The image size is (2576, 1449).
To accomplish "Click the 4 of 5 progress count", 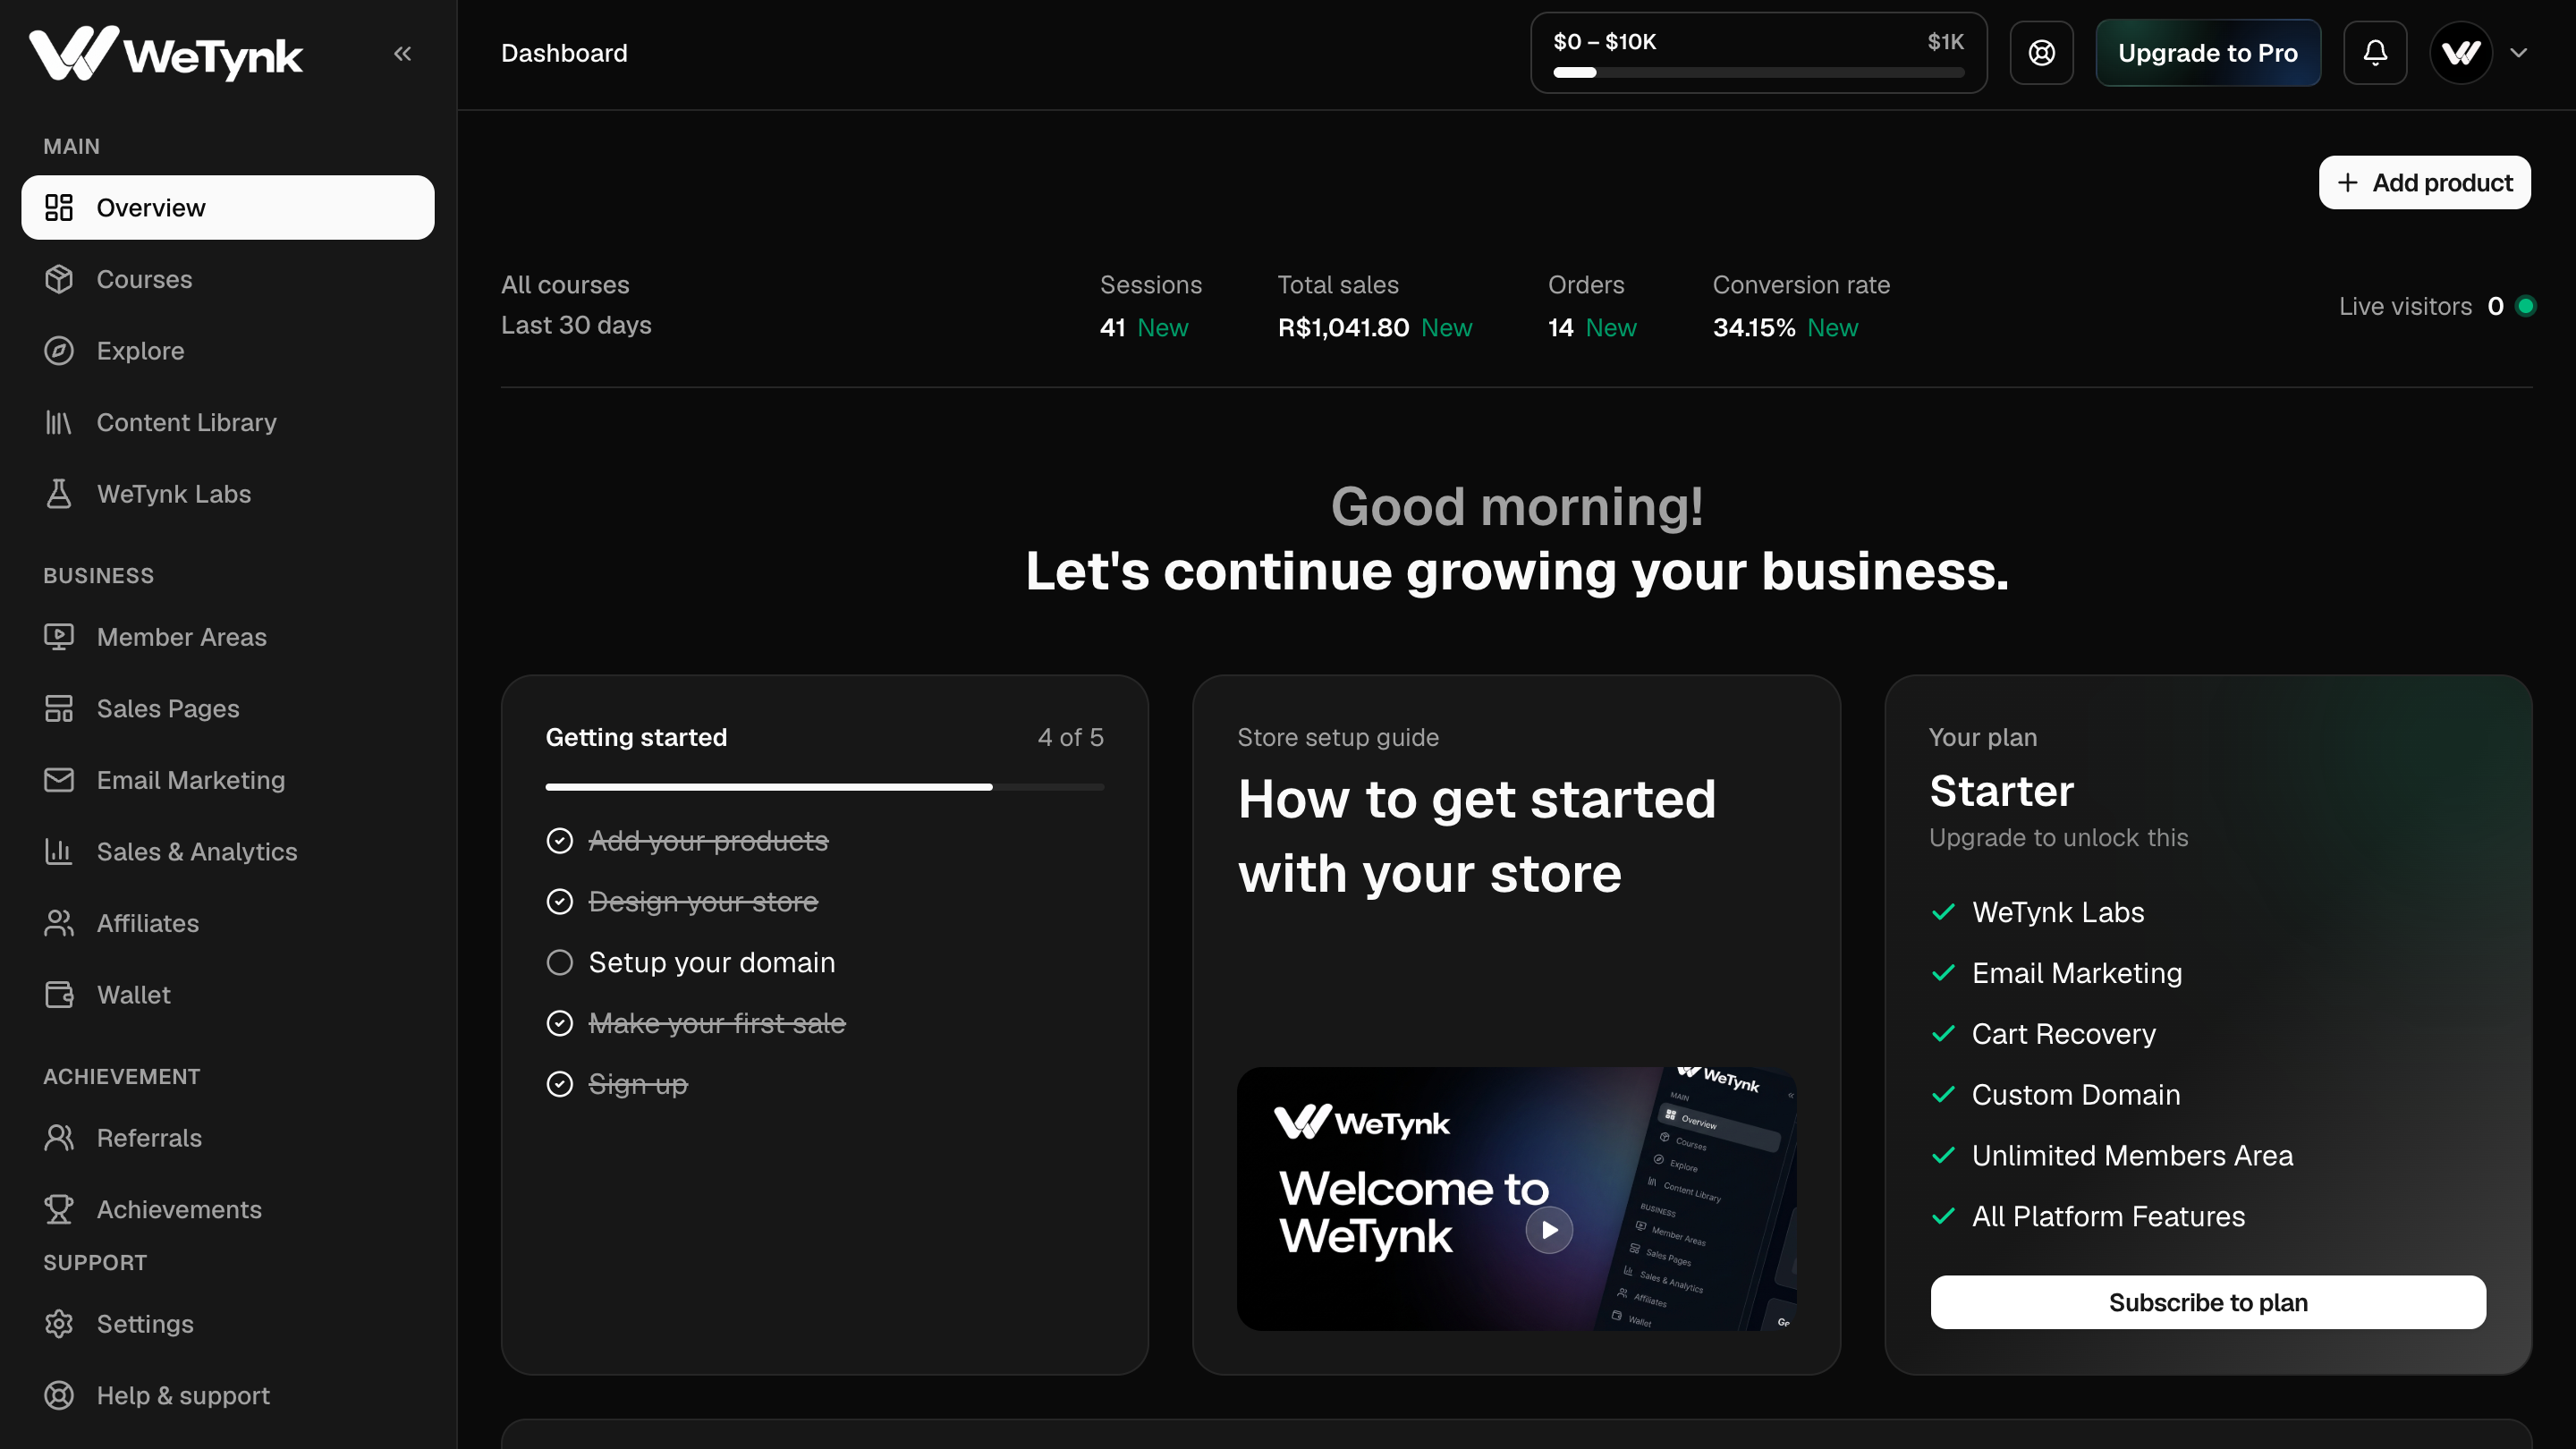I will coord(1070,738).
